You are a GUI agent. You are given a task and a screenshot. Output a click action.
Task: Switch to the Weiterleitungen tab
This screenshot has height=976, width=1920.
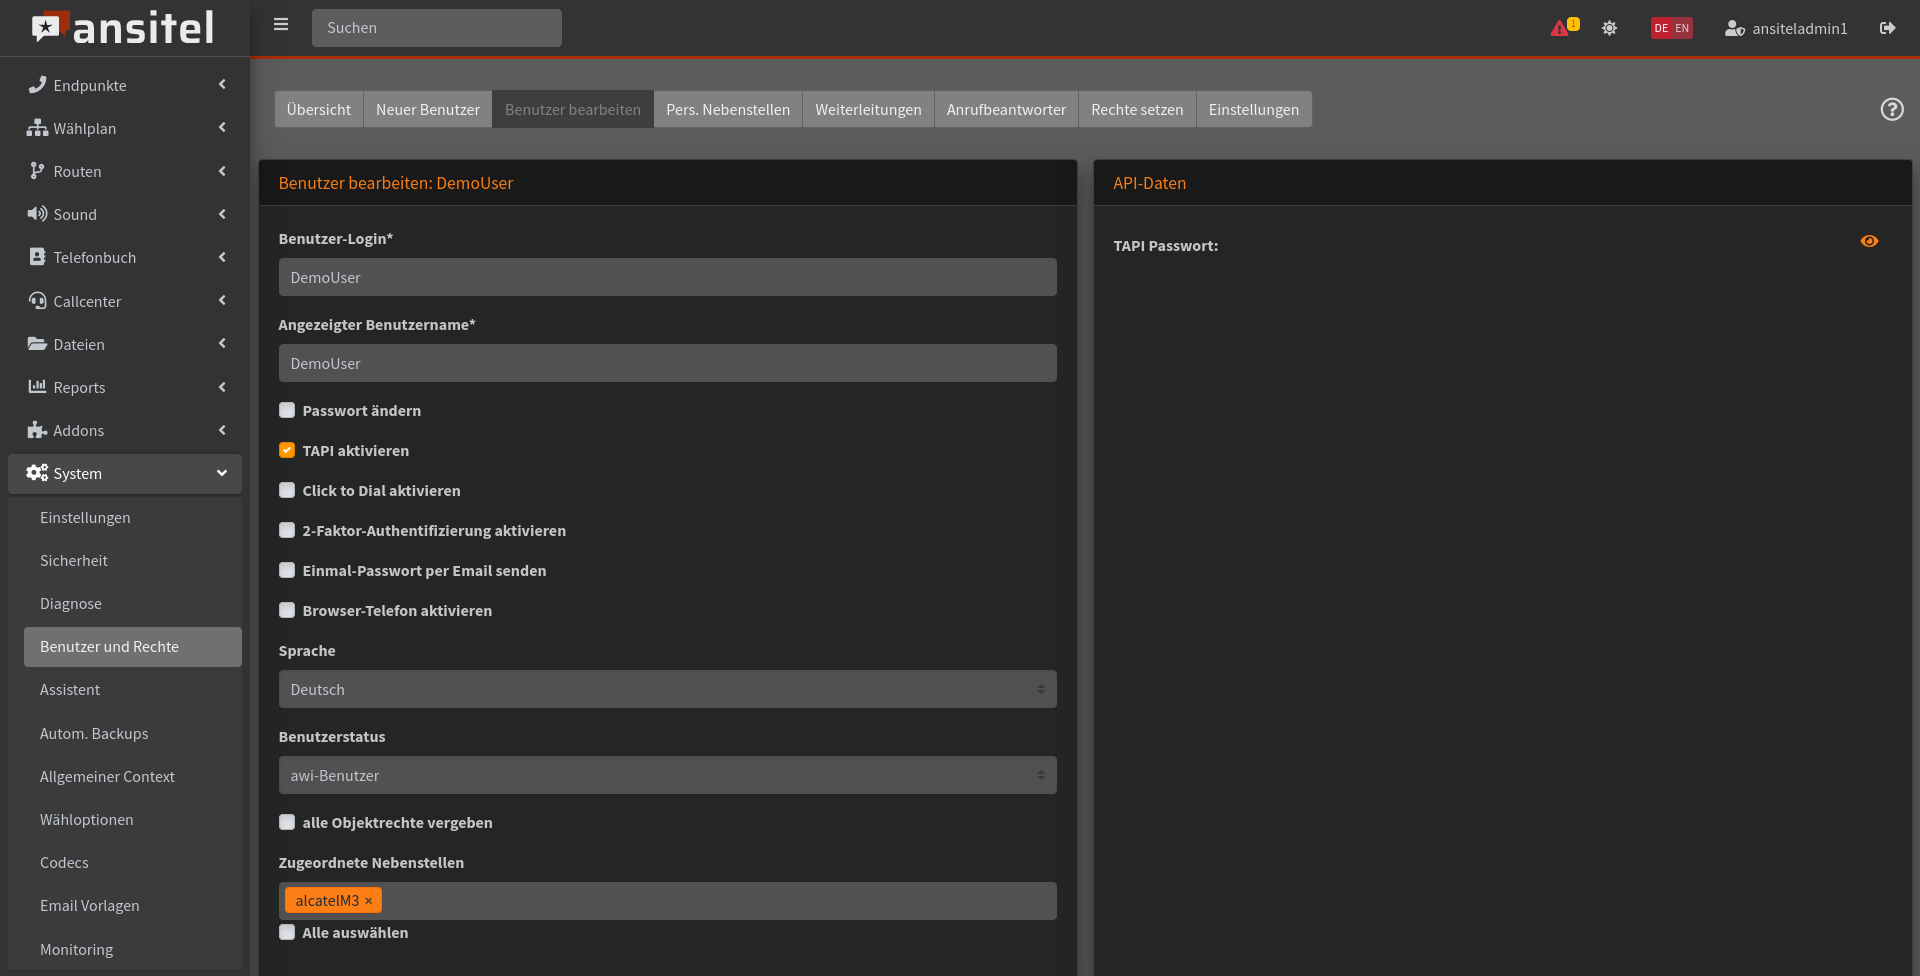pos(867,110)
